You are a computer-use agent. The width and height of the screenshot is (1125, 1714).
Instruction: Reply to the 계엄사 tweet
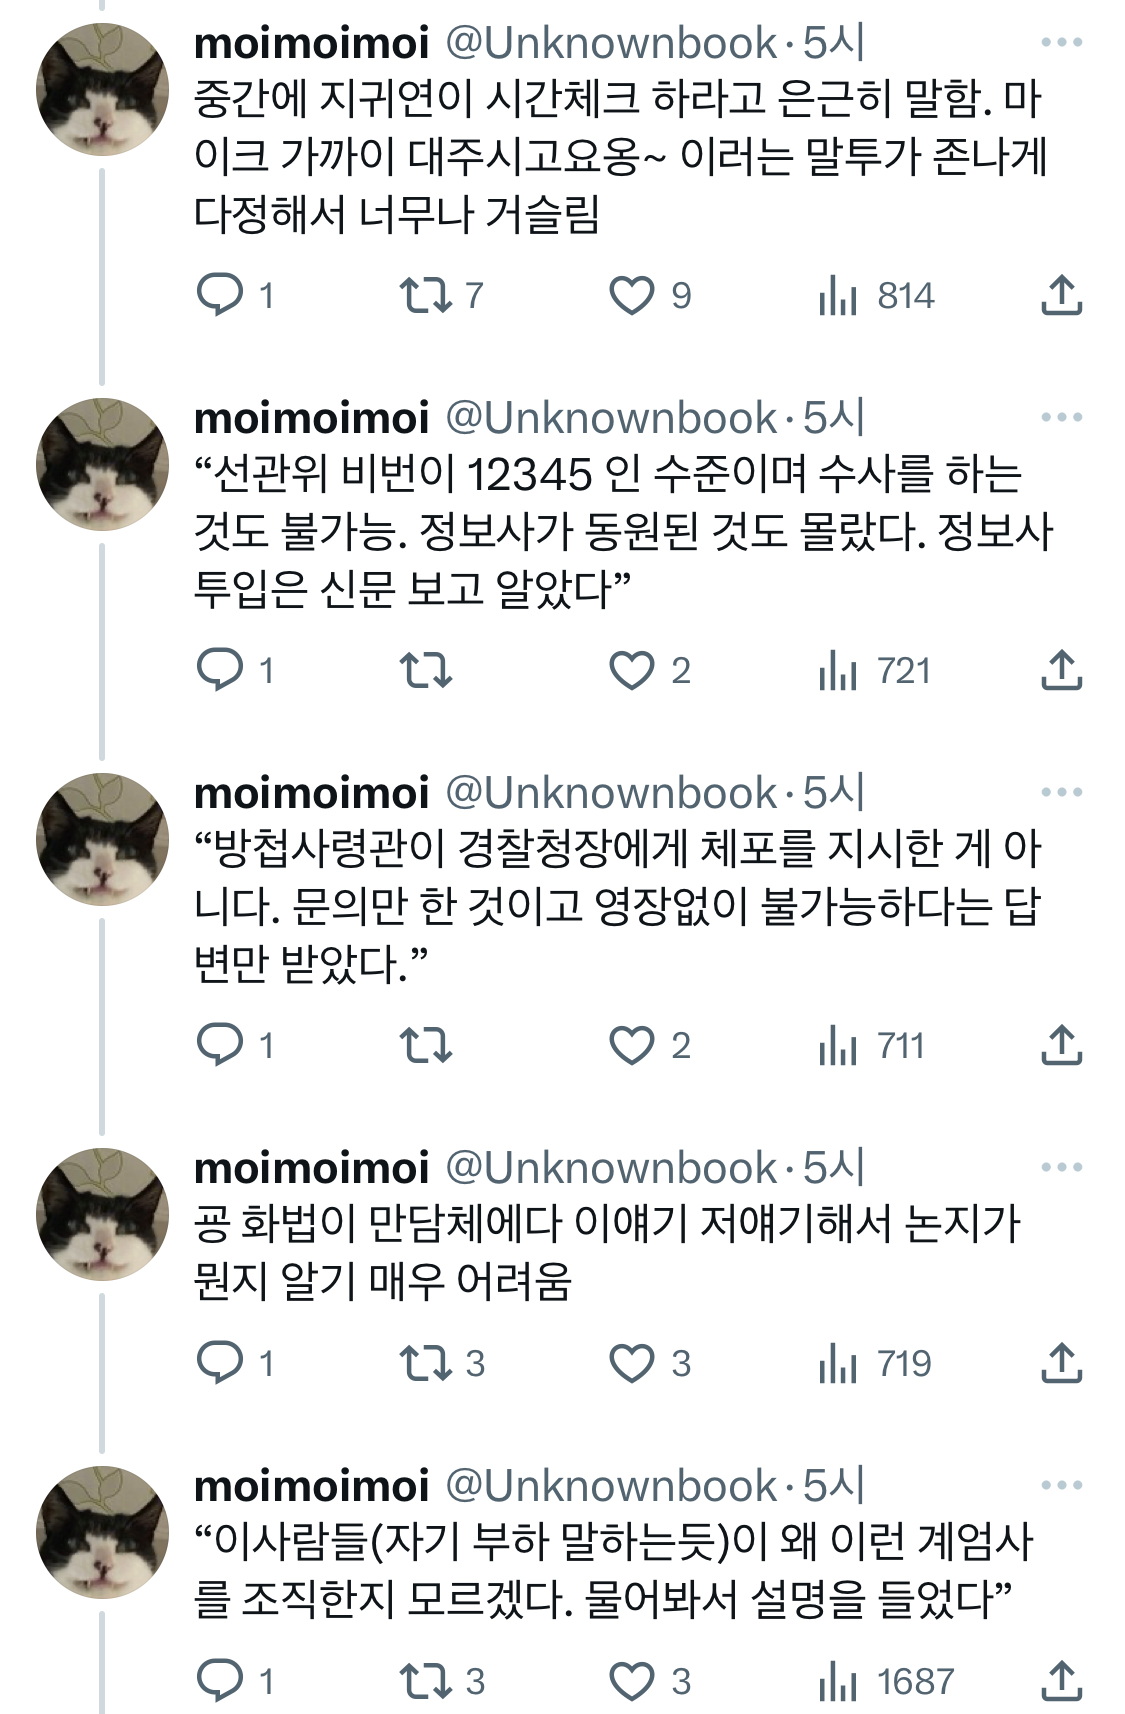coord(220,1681)
